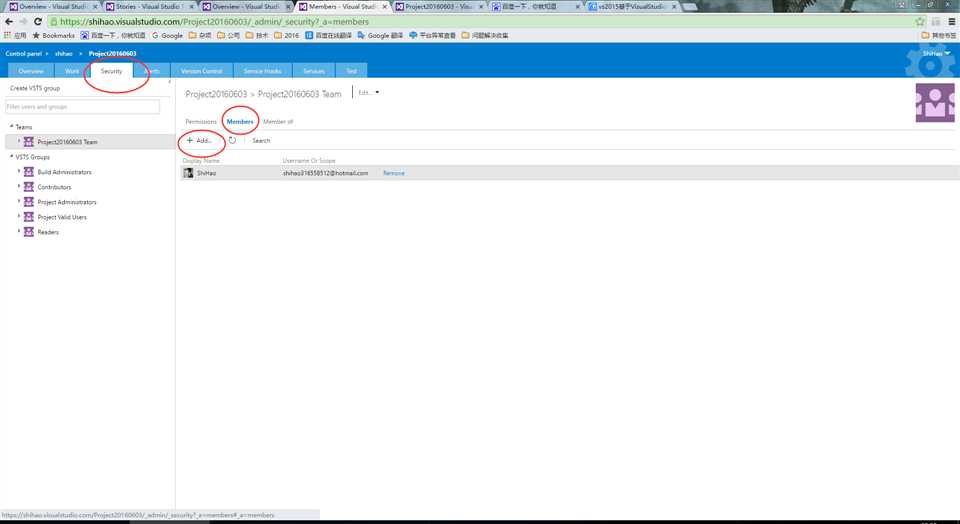The image size is (960, 524).
Task: Click the Remove link for ShiHao
Action: click(x=394, y=173)
